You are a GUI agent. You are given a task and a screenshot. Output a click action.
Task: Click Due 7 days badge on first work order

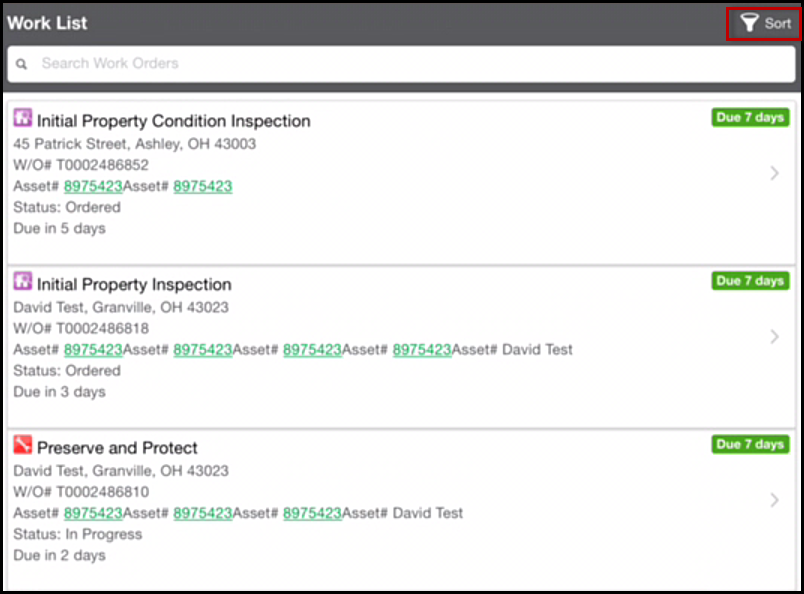click(750, 117)
